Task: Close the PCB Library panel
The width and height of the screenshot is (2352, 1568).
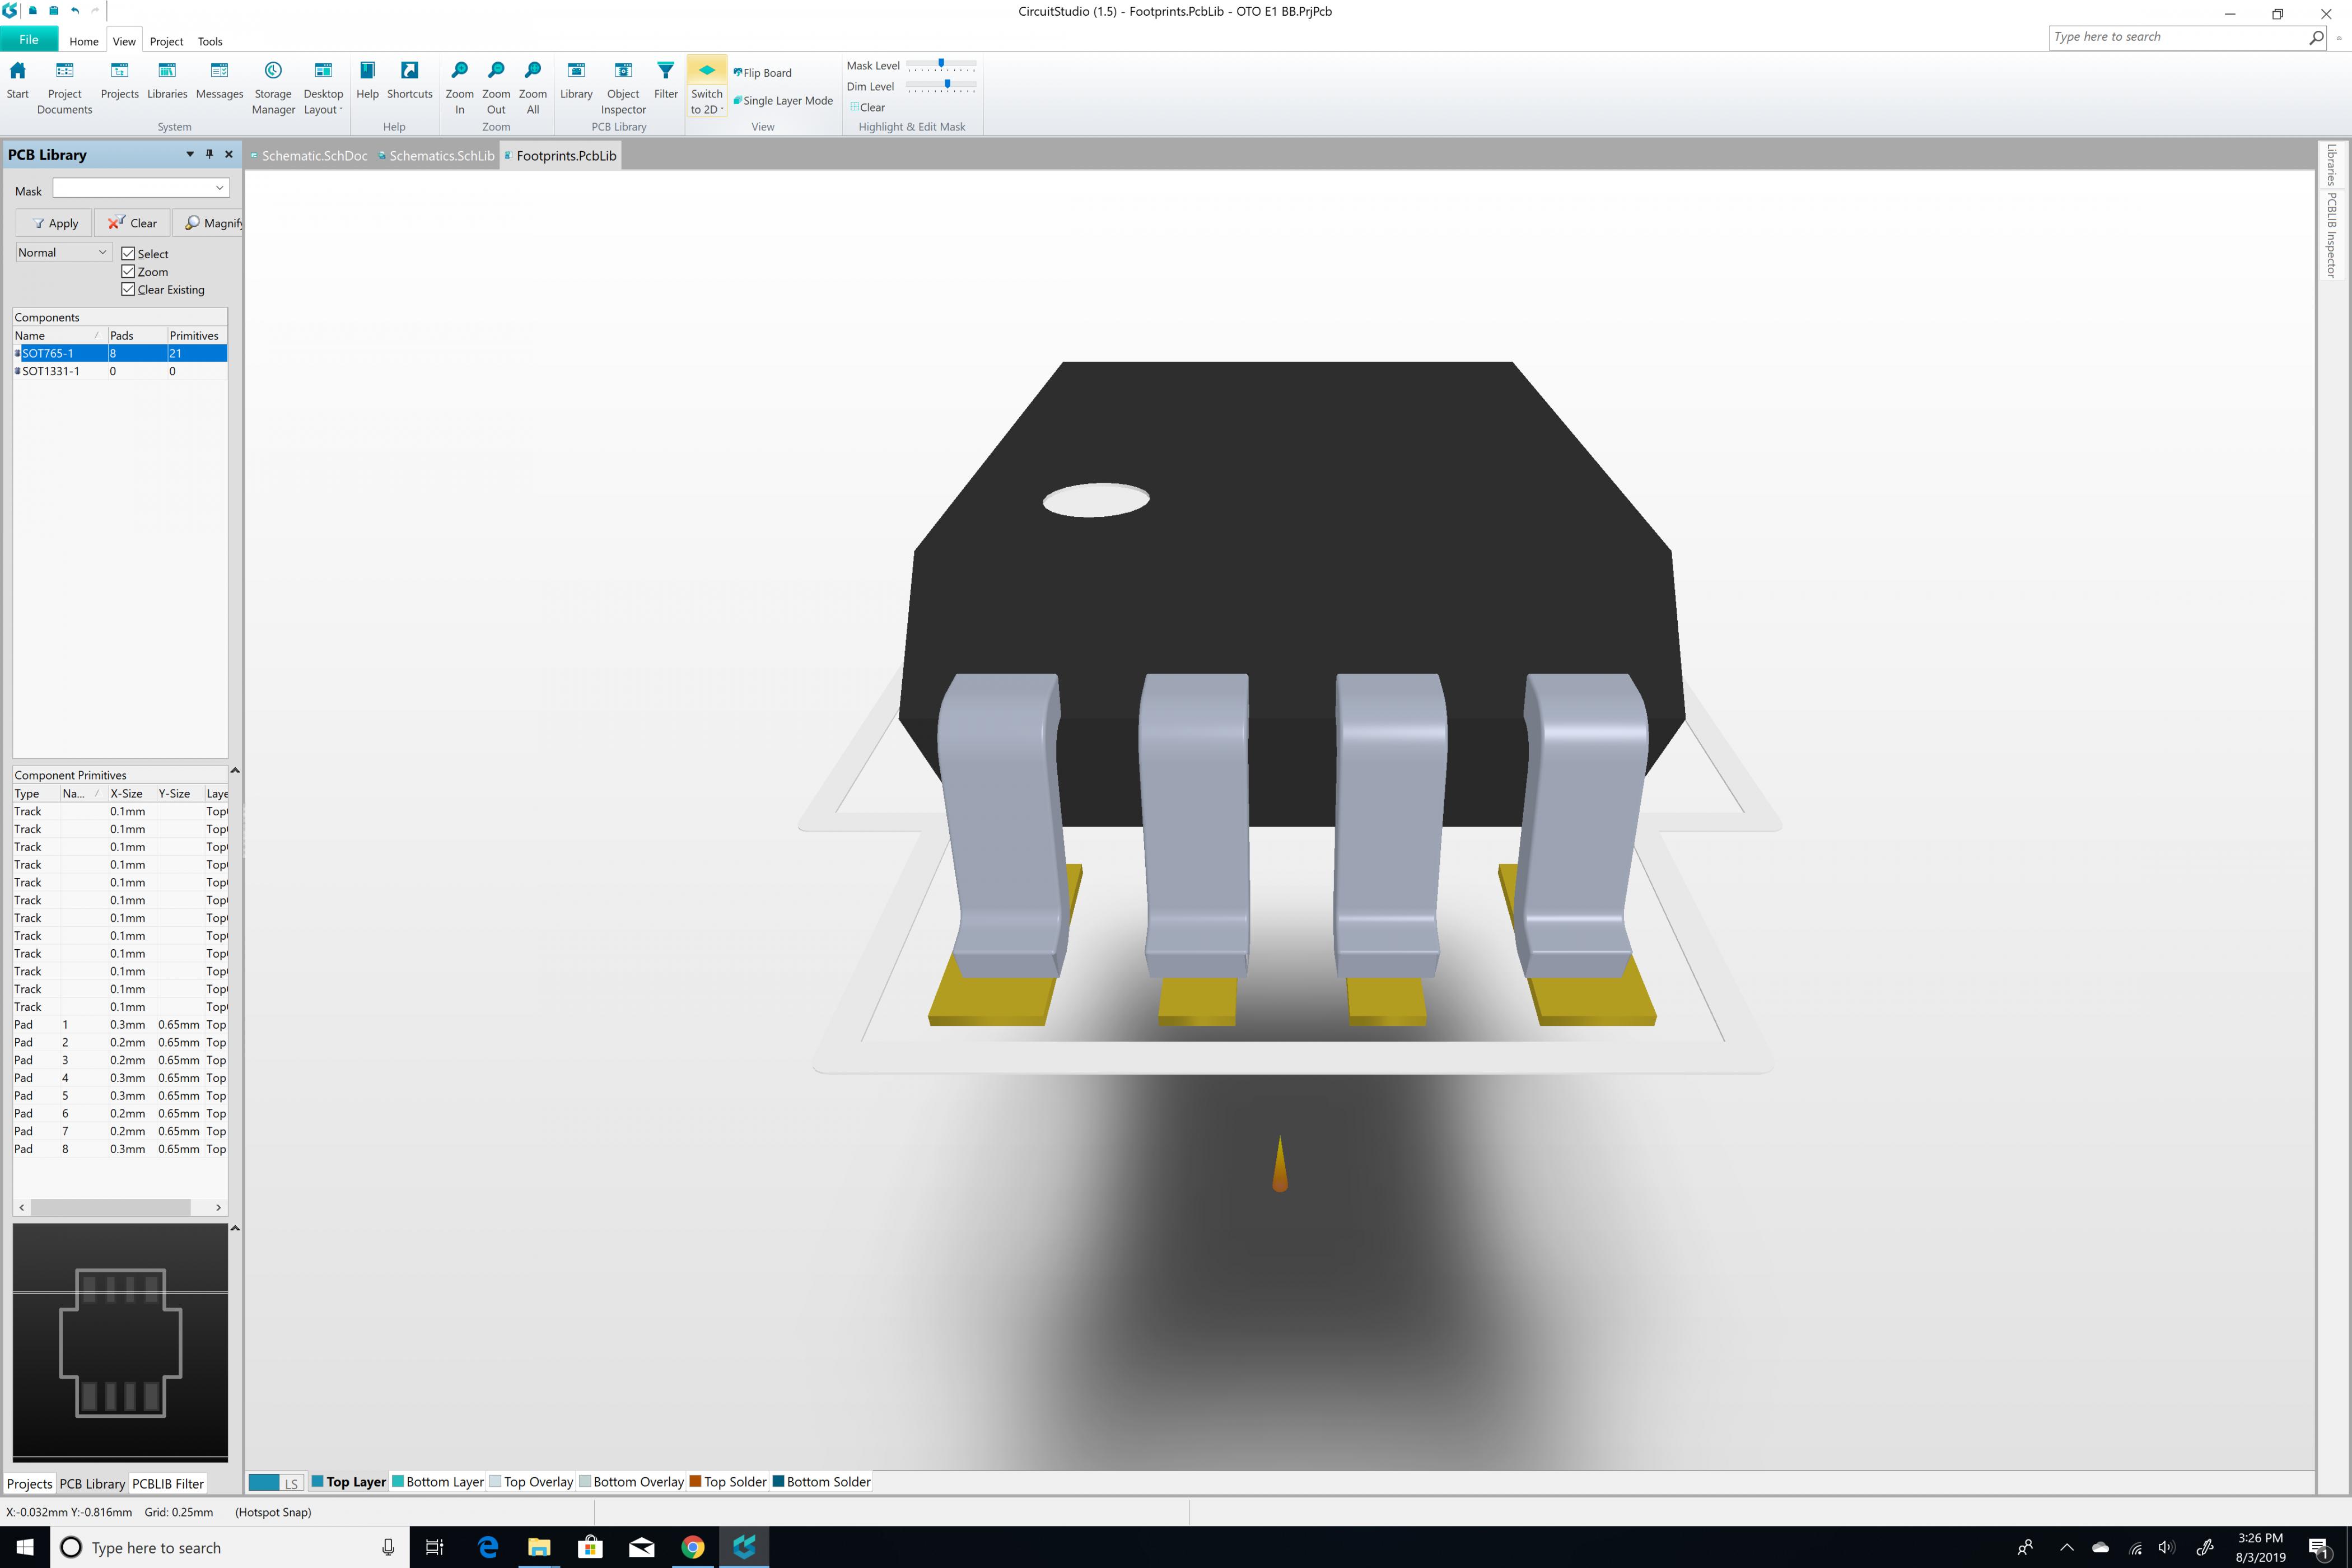Action: [x=229, y=154]
